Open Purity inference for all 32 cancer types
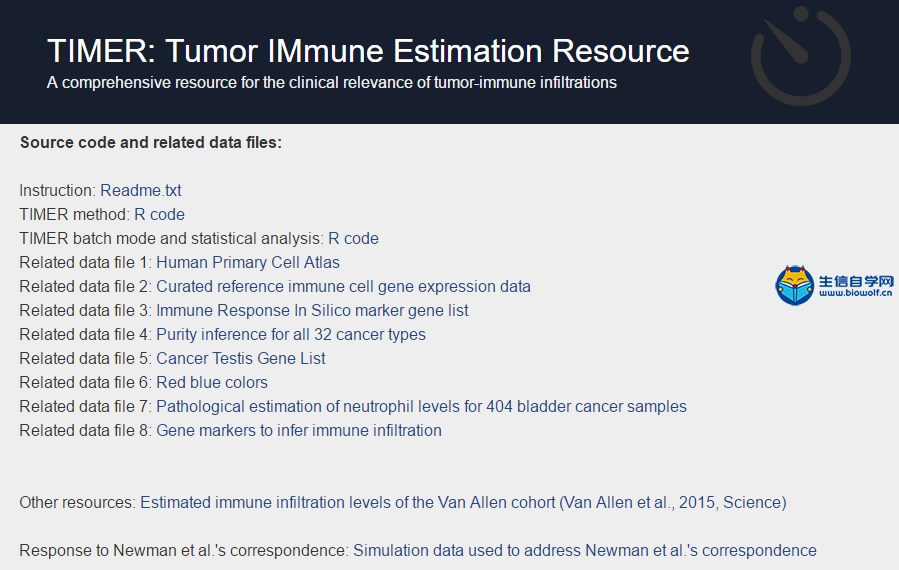The width and height of the screenshot is (899, 570). click(291, 334)
